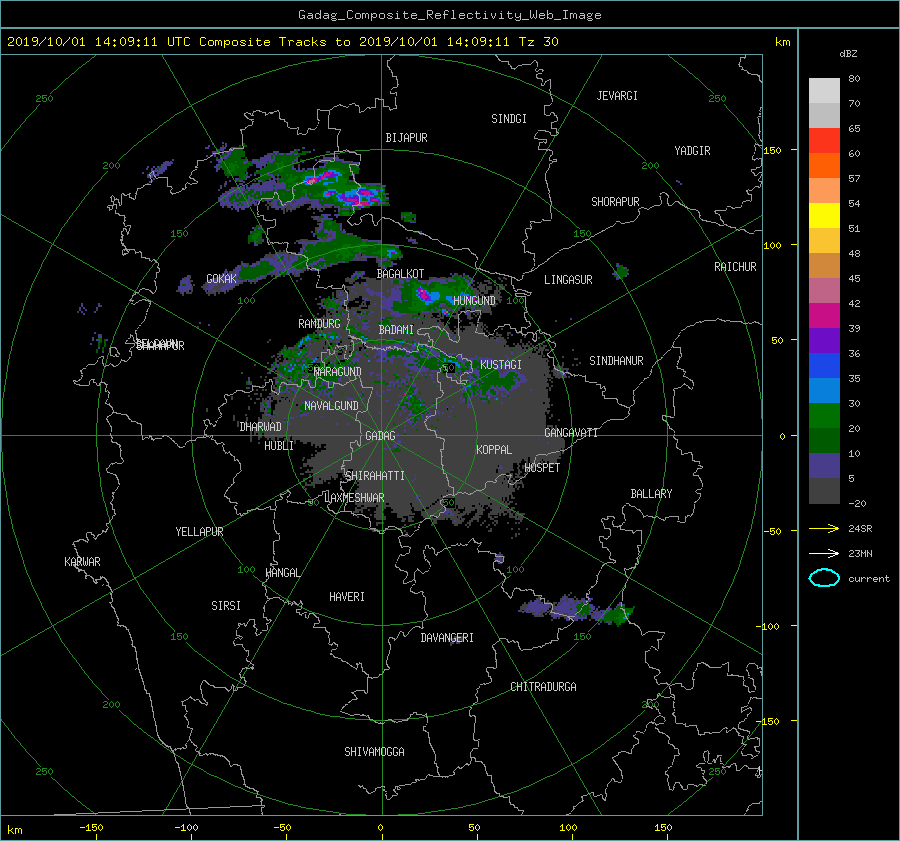Click the DHARWAD city label
900x841 pixels.
coord(260,427)
